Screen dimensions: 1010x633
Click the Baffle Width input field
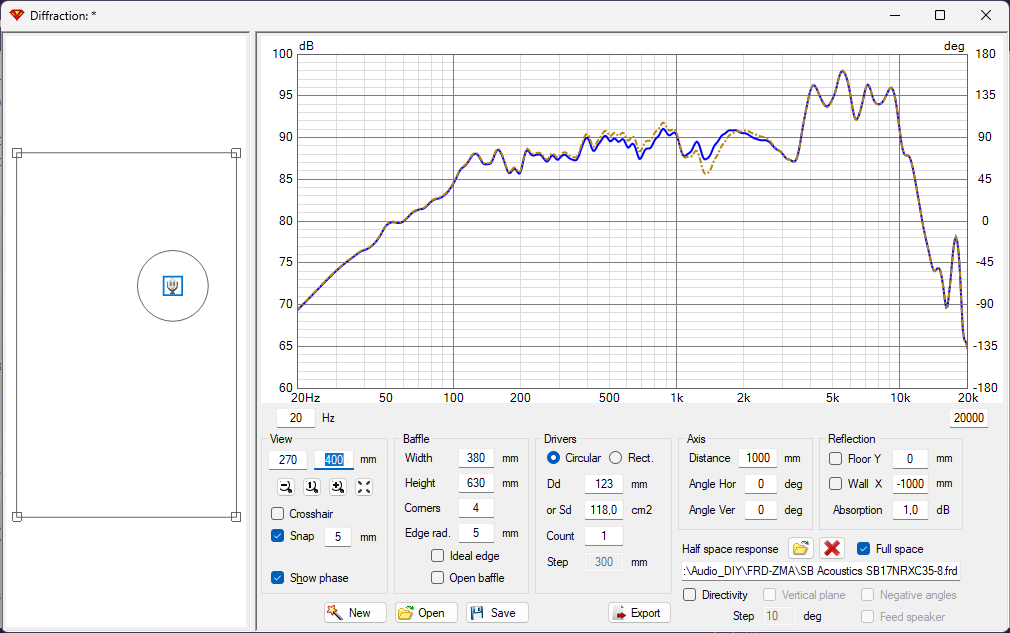click(476, 458)
